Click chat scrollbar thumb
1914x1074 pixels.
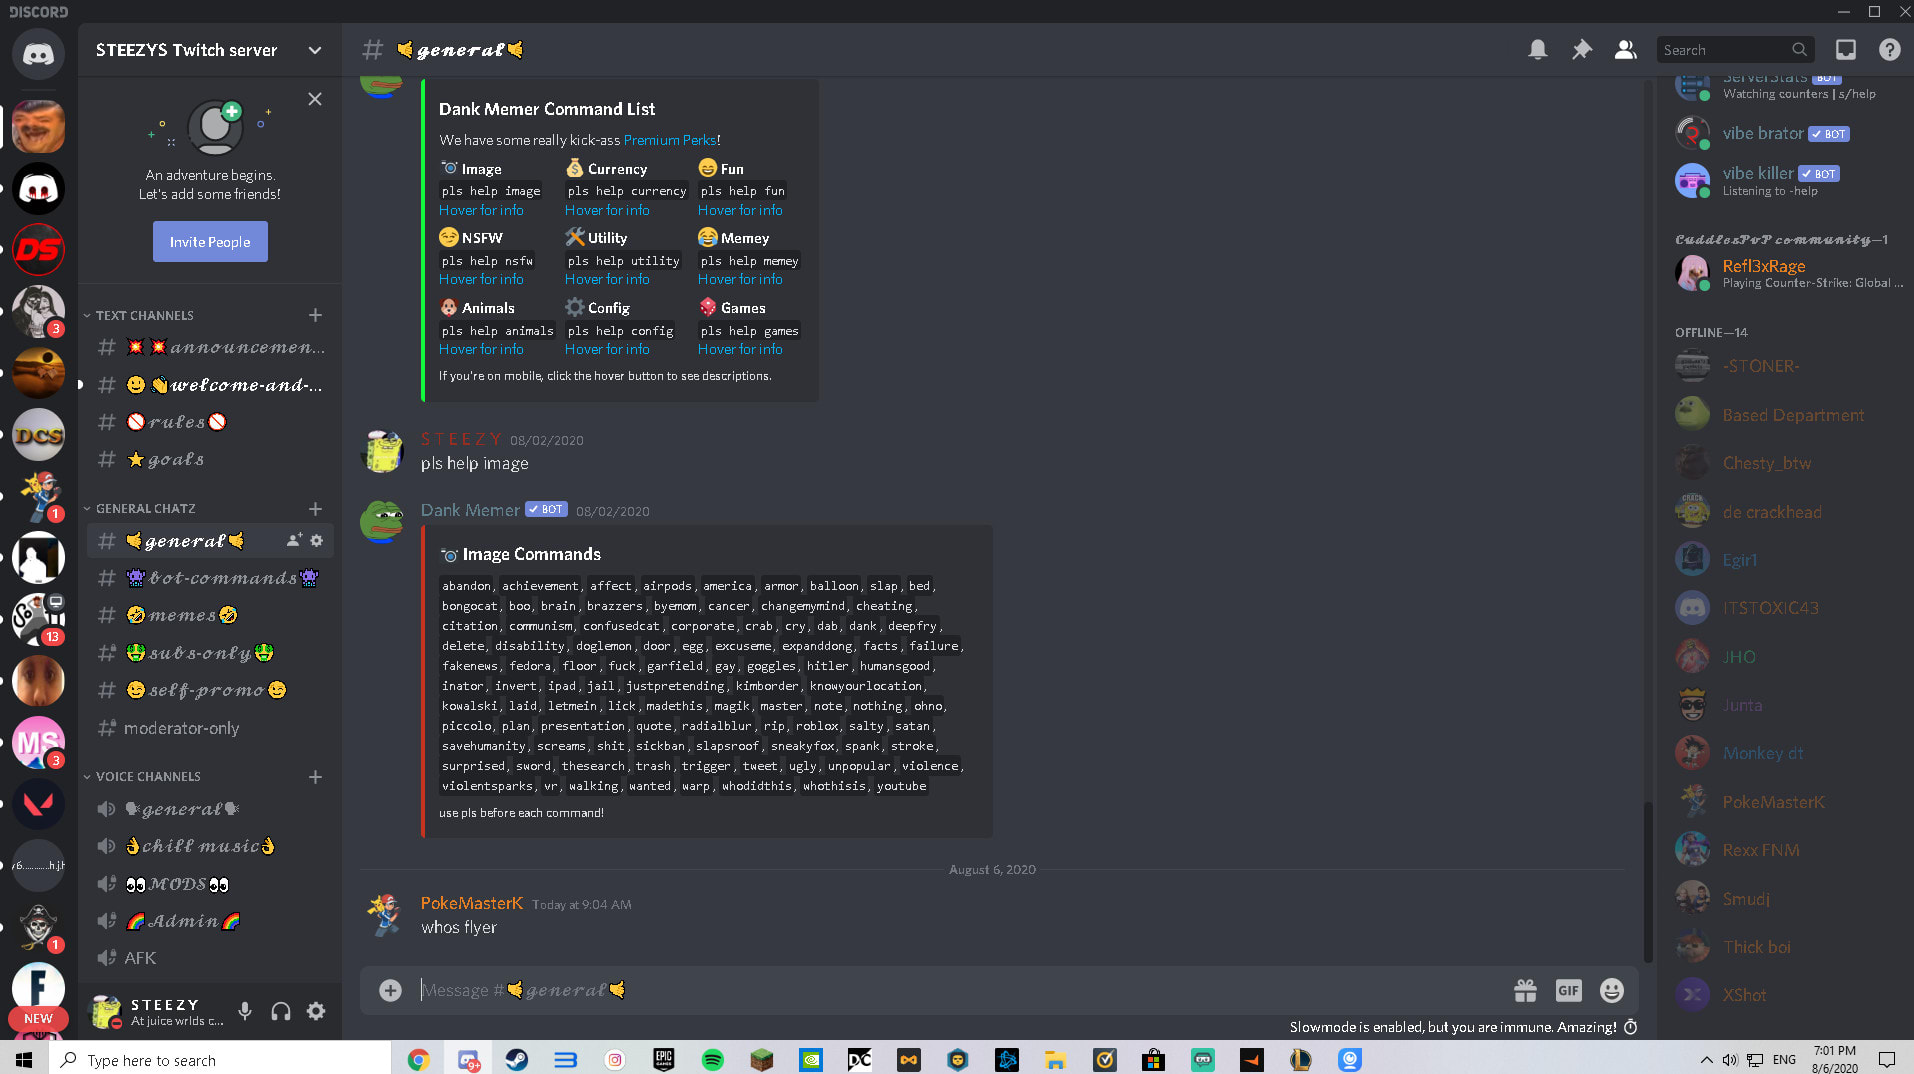[x=1648, y=880]
